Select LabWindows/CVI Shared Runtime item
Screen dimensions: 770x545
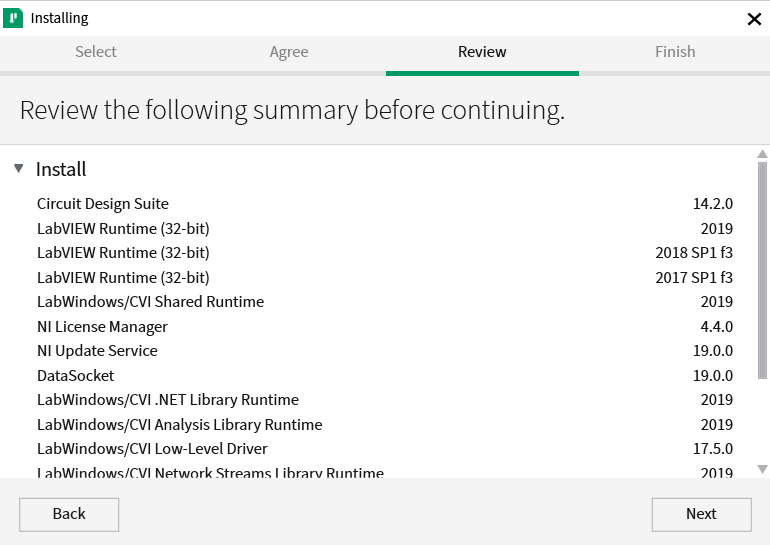(x=385, y=302)
